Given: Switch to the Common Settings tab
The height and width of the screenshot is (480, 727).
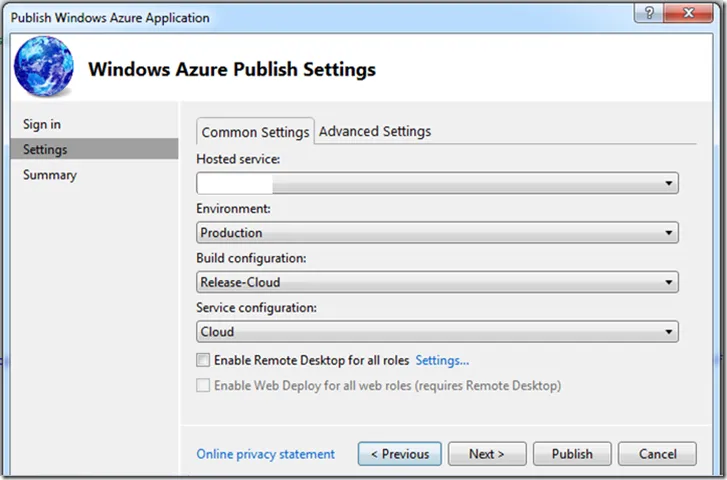Looking at the screenshot, I should click(255, 132).
